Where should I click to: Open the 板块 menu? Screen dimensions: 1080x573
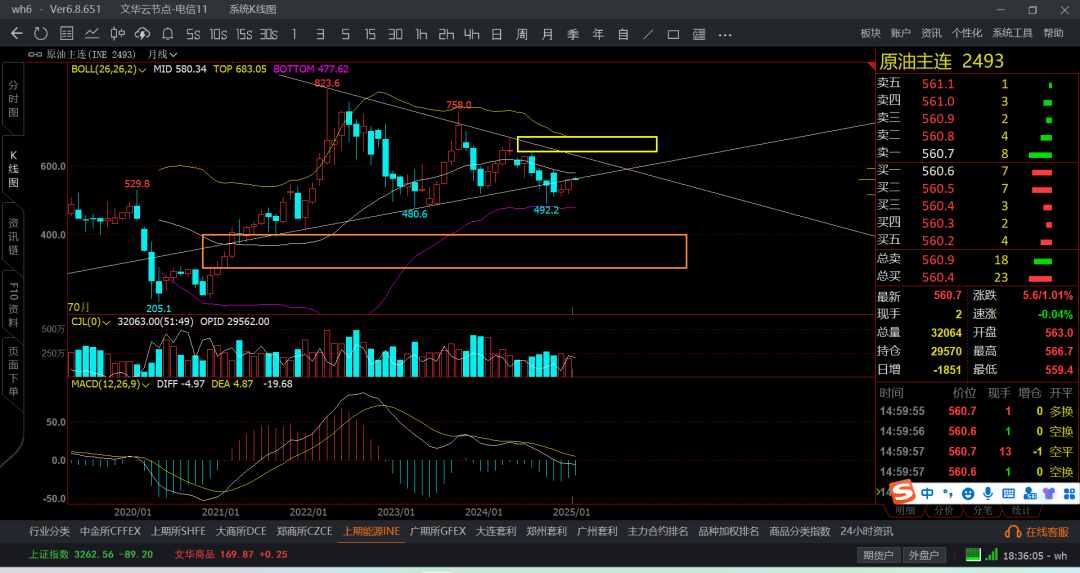point(870,33)
